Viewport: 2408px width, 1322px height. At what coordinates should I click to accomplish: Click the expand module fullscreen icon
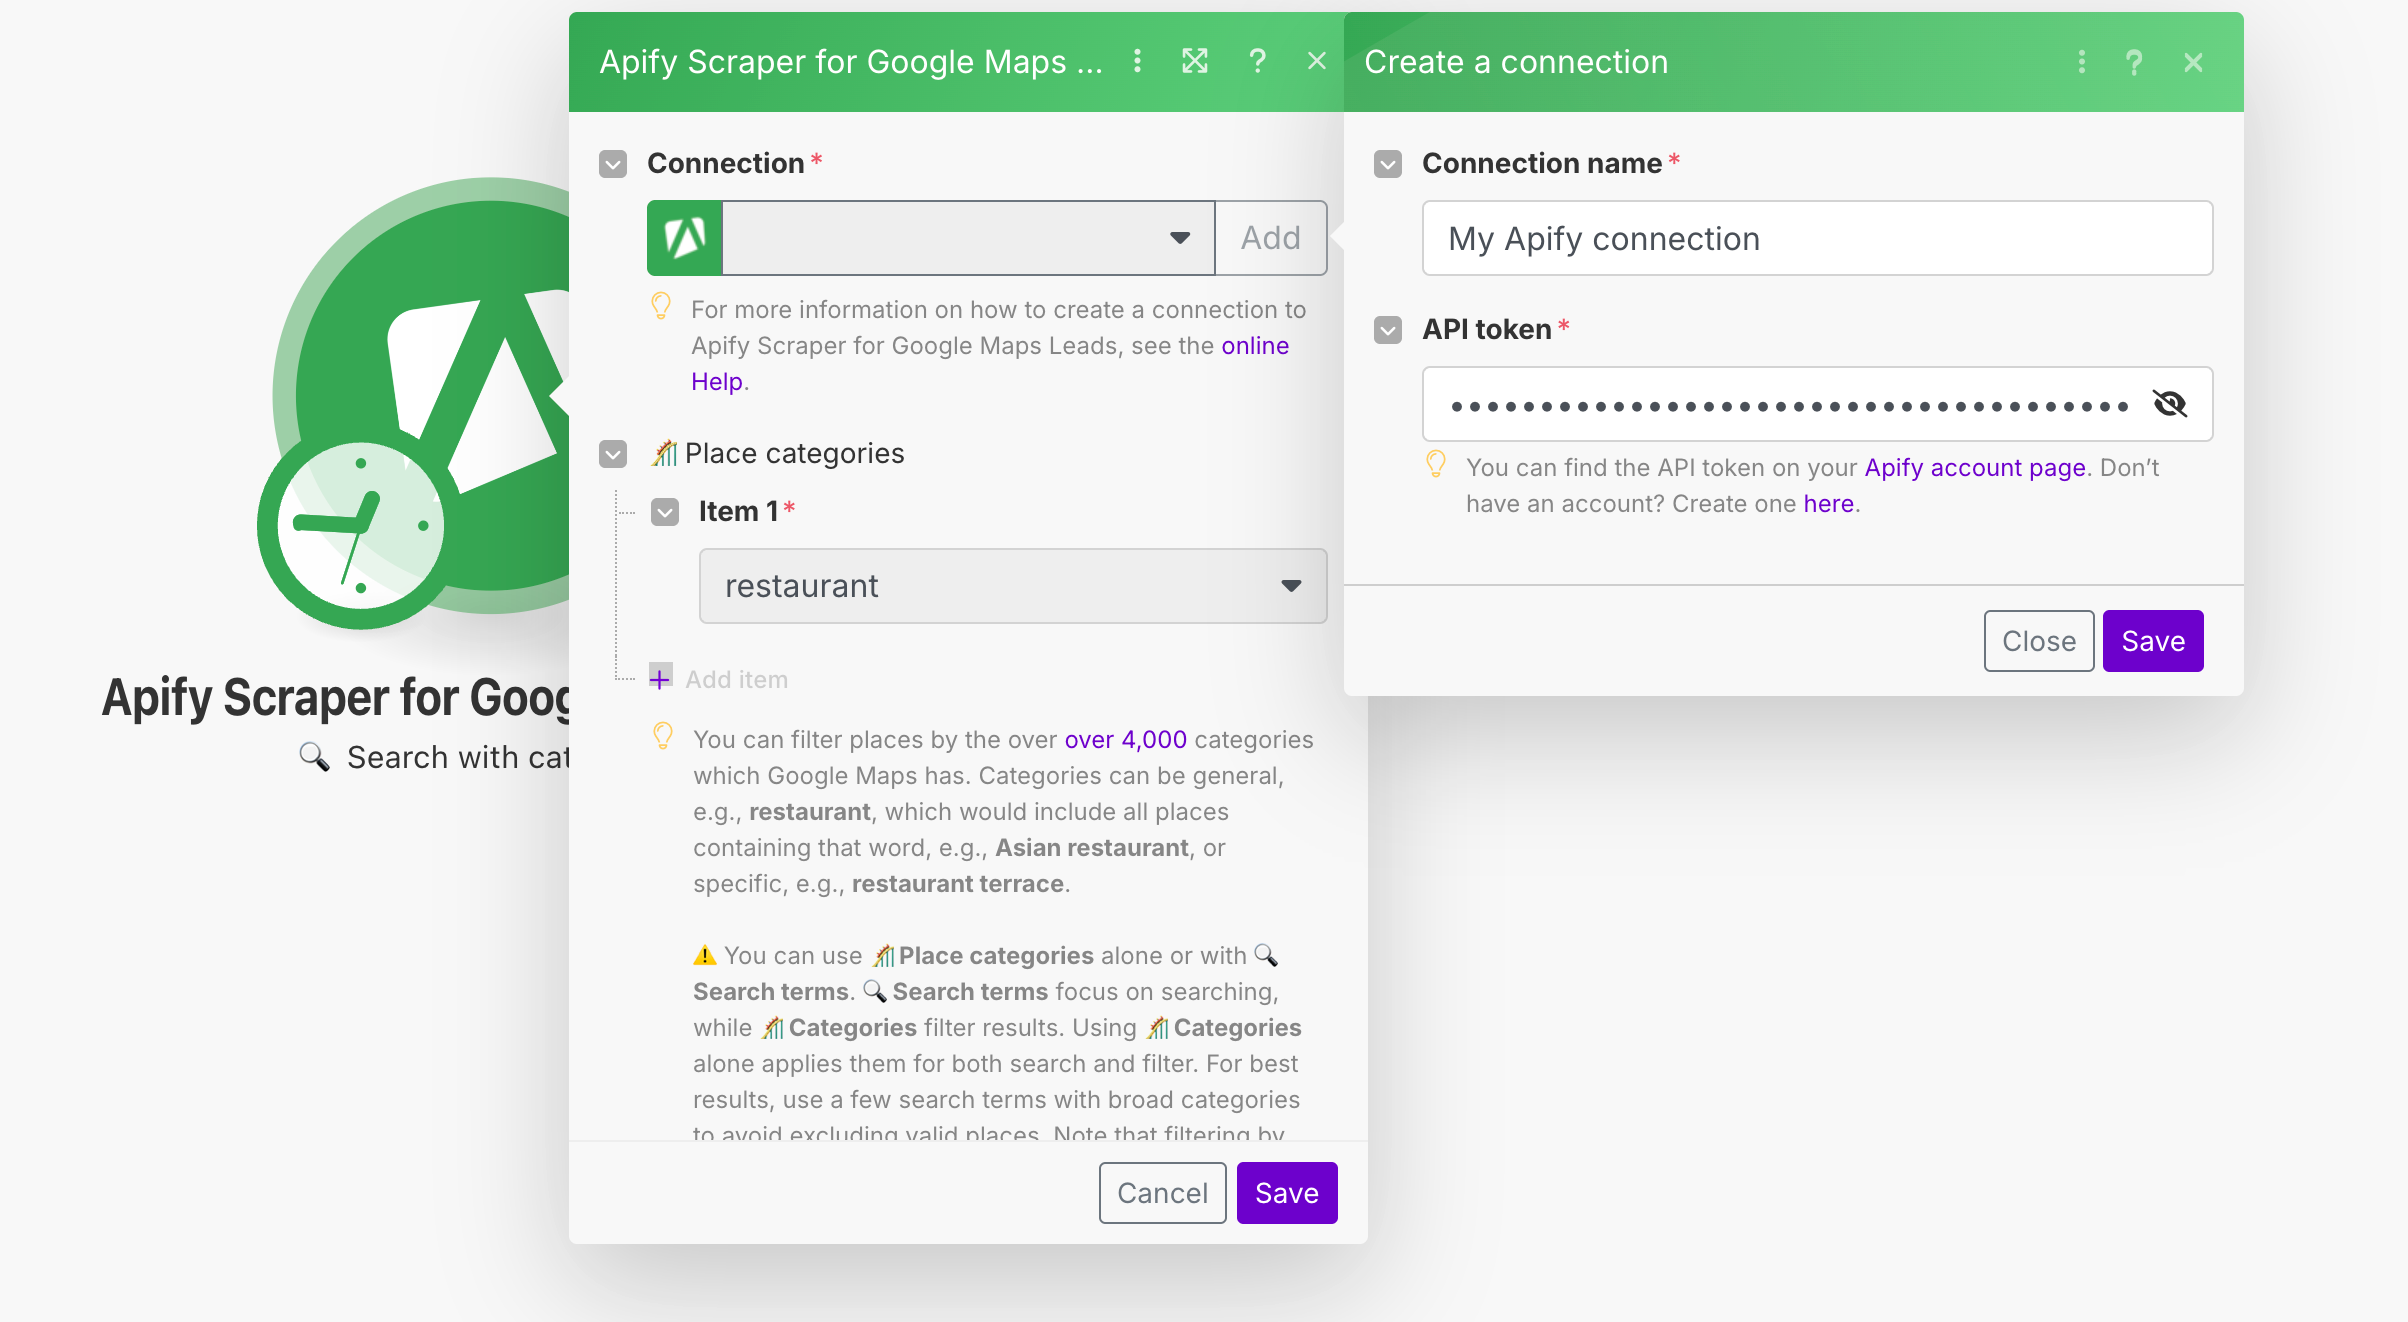click(1195, 62)
